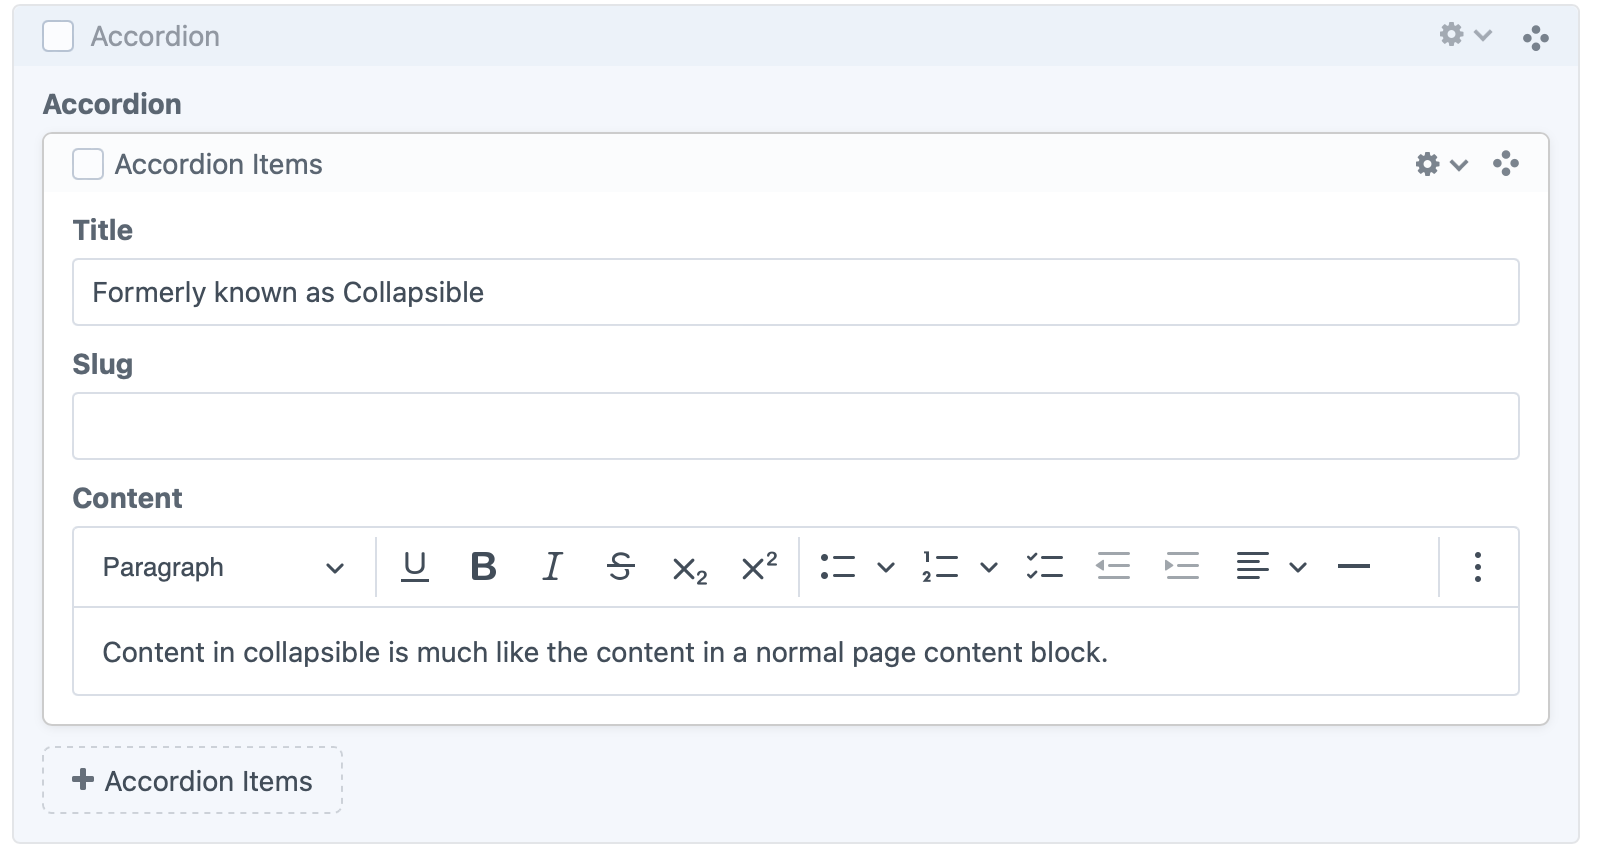Expand the bulleted list style options
The width and height of the screenshot is (1600, 858).
tap(885, 567)
